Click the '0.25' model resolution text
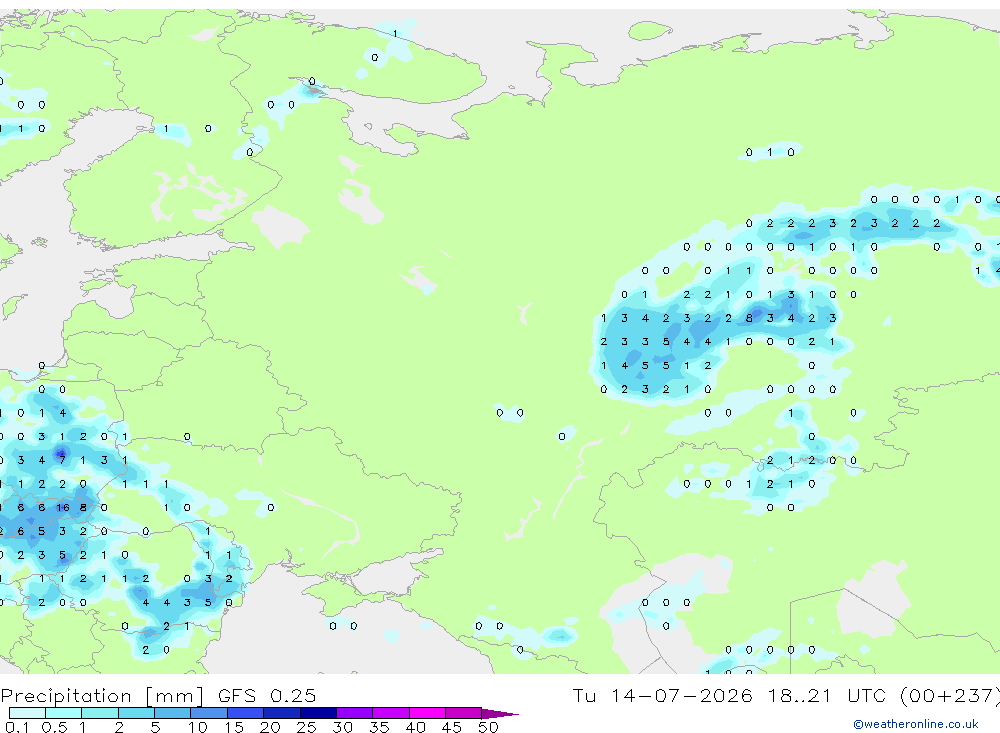The image size is (1000, 733). [x=293, y=695]
